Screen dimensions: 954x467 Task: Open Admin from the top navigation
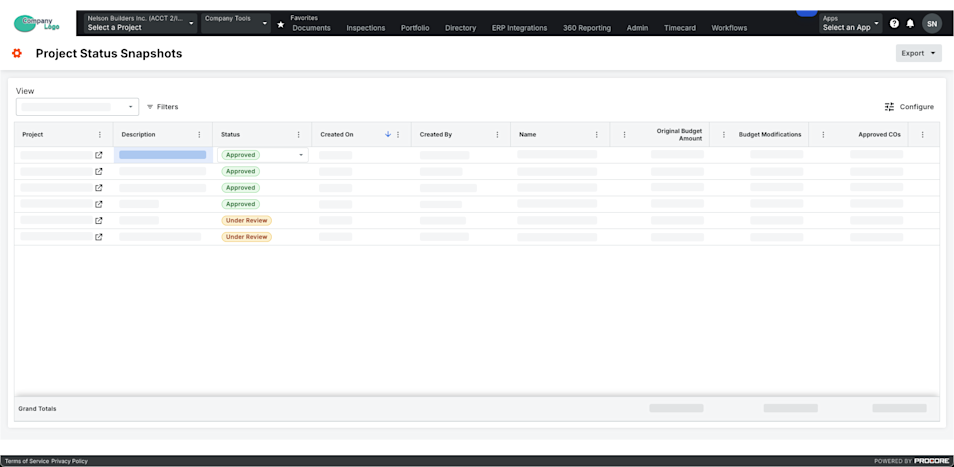pyautogui.click(x=638, y=28)
